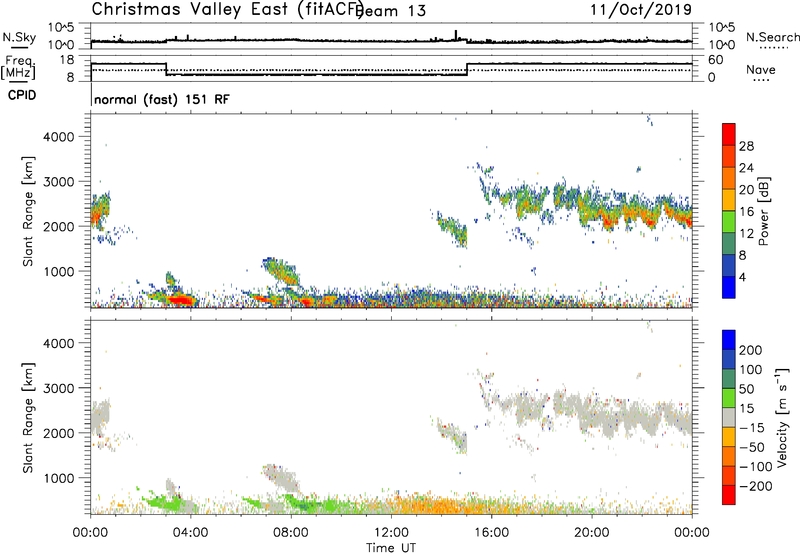Click the 'N.Search' legend label
Image resolution: width=800 pixels, height=554 pixels.
[772, 37]
